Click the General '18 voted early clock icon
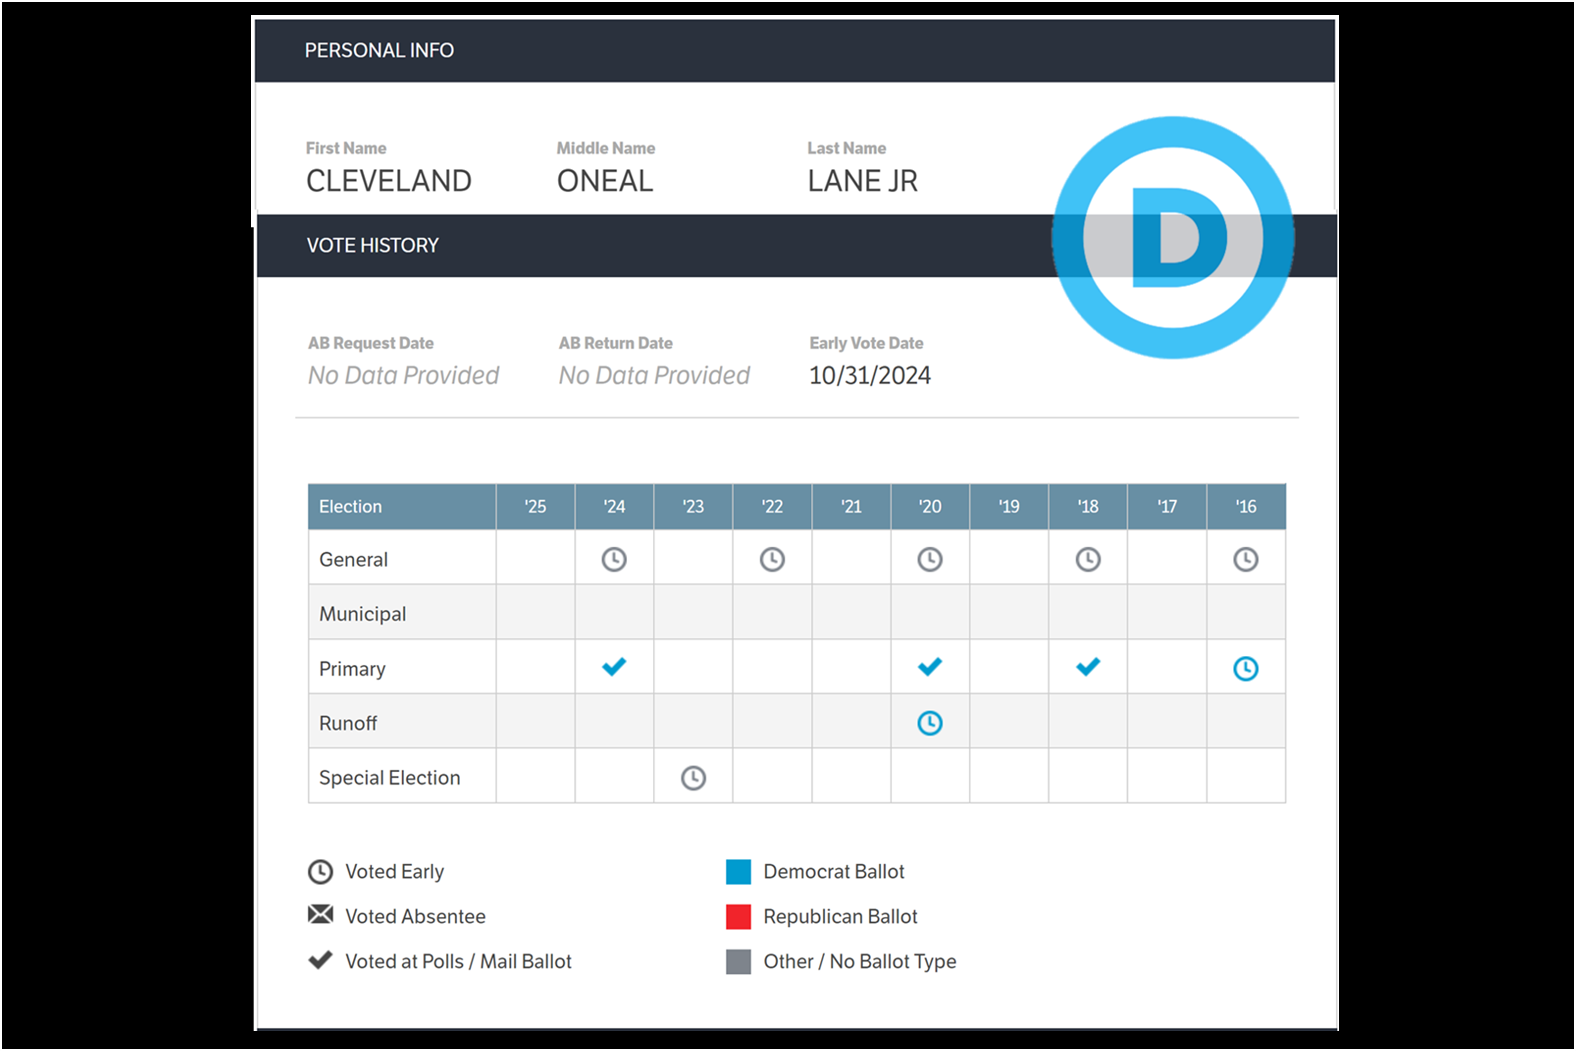Image resolution: width=1576 pixels, height=1051 pixels. pyautogui.click(x=1088, y=559)
